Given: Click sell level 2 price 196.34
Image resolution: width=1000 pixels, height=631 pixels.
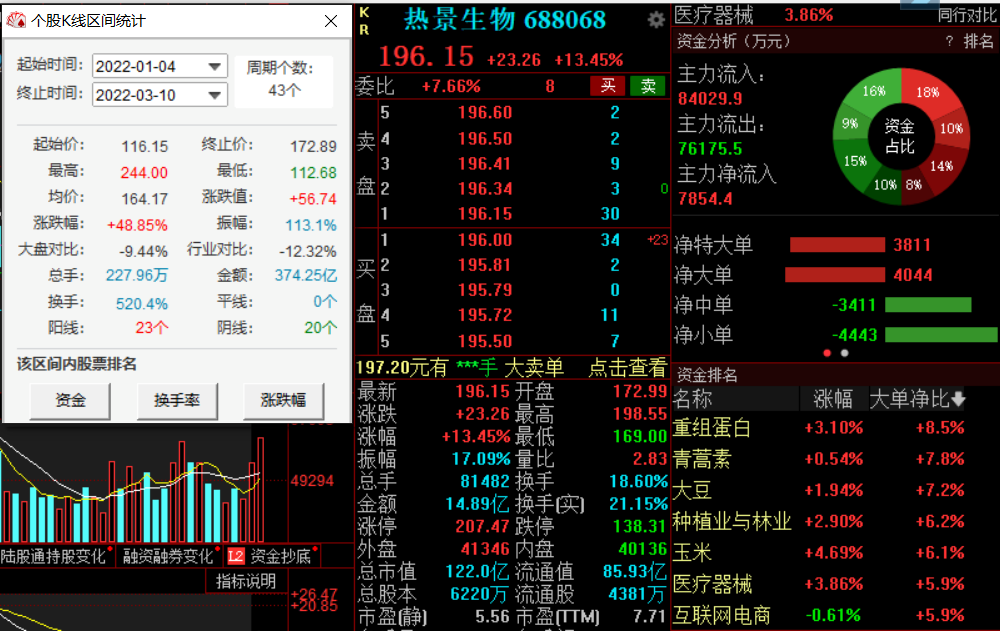Looking at the screenshot, I should pos(485,189).
